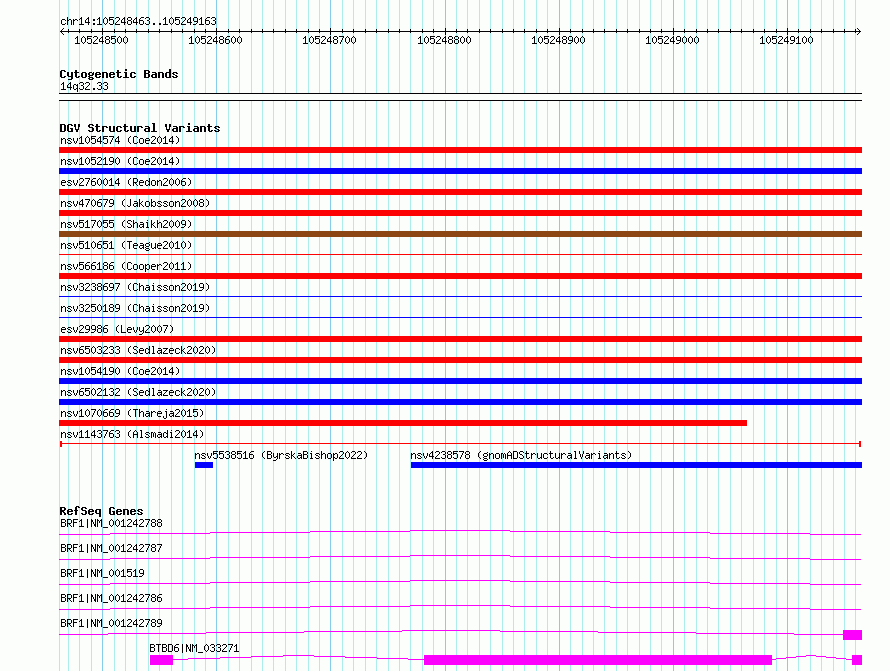Click the ruler's right-end arrow
Image resolution: width=890 pixels, height=671 pixels.
[859, 31]
